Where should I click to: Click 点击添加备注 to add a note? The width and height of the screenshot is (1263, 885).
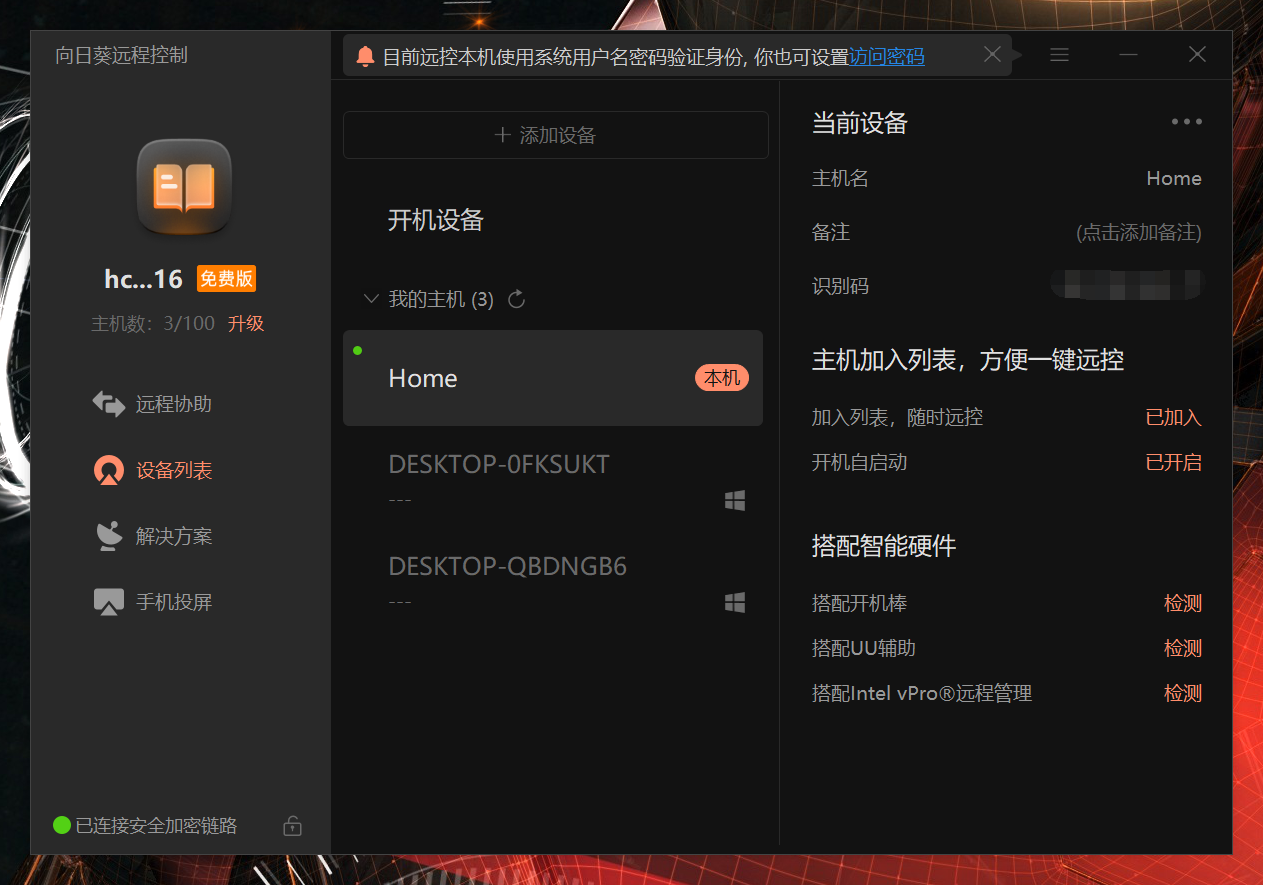[x=1139, y=233]
